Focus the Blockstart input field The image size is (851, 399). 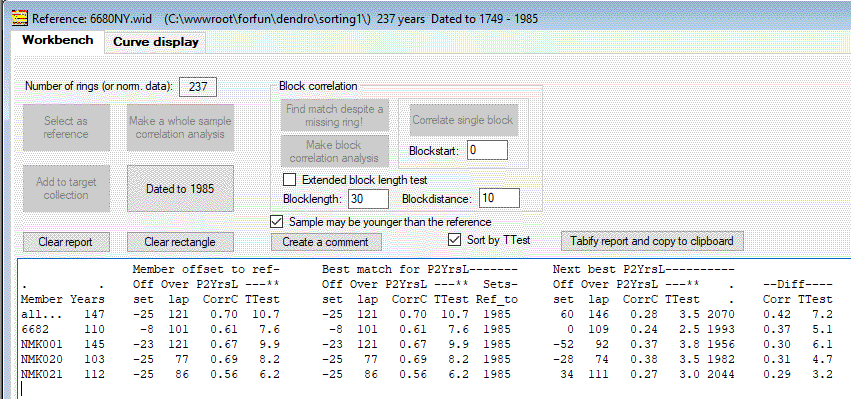coord(487,150)
